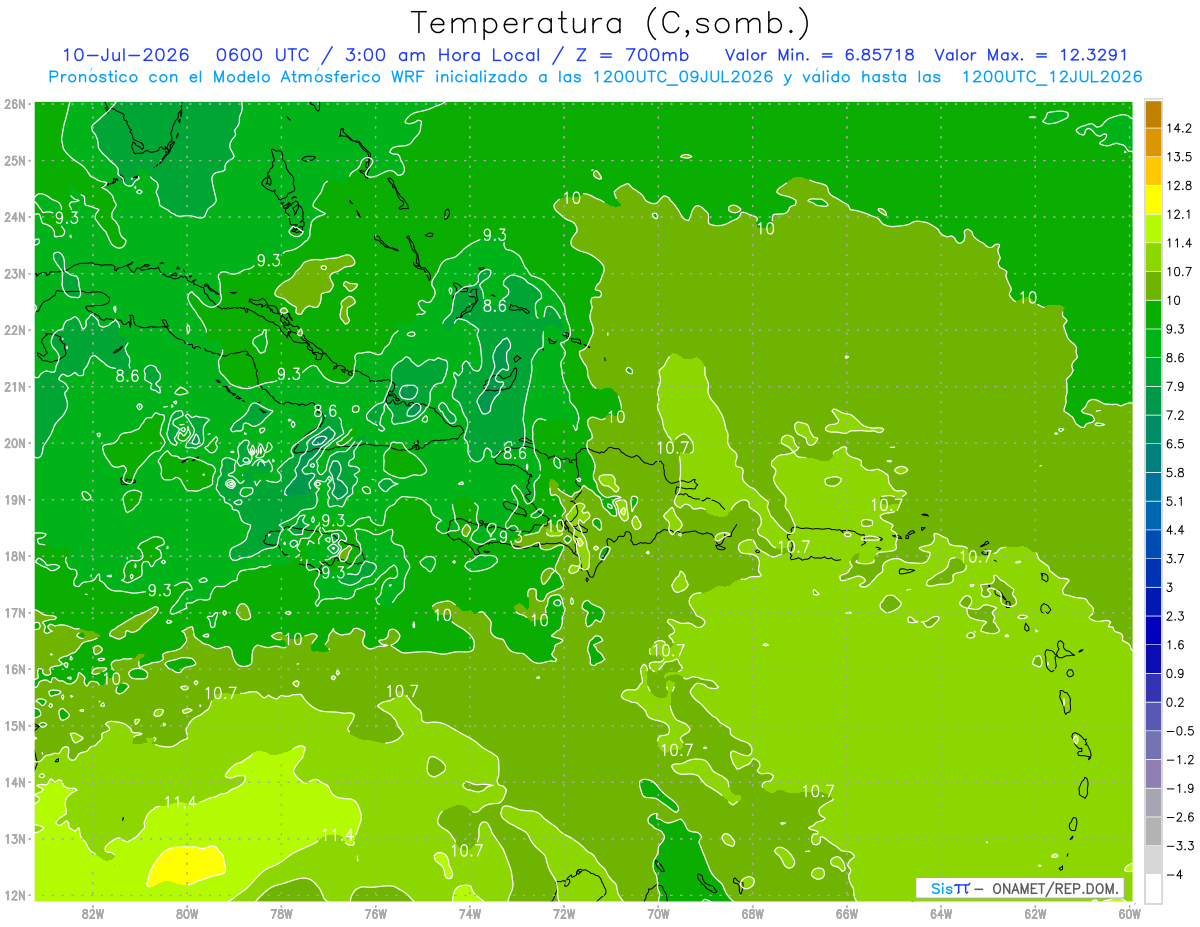Viewport: 1200px width, 927px height.
Task: Click the colorbar label "2.3"
Action: click(1176, 616)
